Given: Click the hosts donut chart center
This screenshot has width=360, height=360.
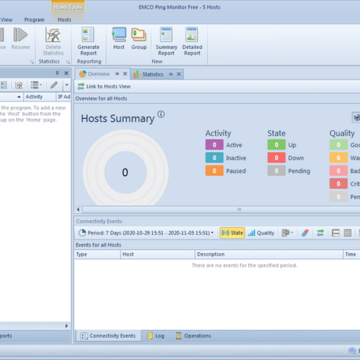Looking at the screenshot, I should (x=125, y=172).
